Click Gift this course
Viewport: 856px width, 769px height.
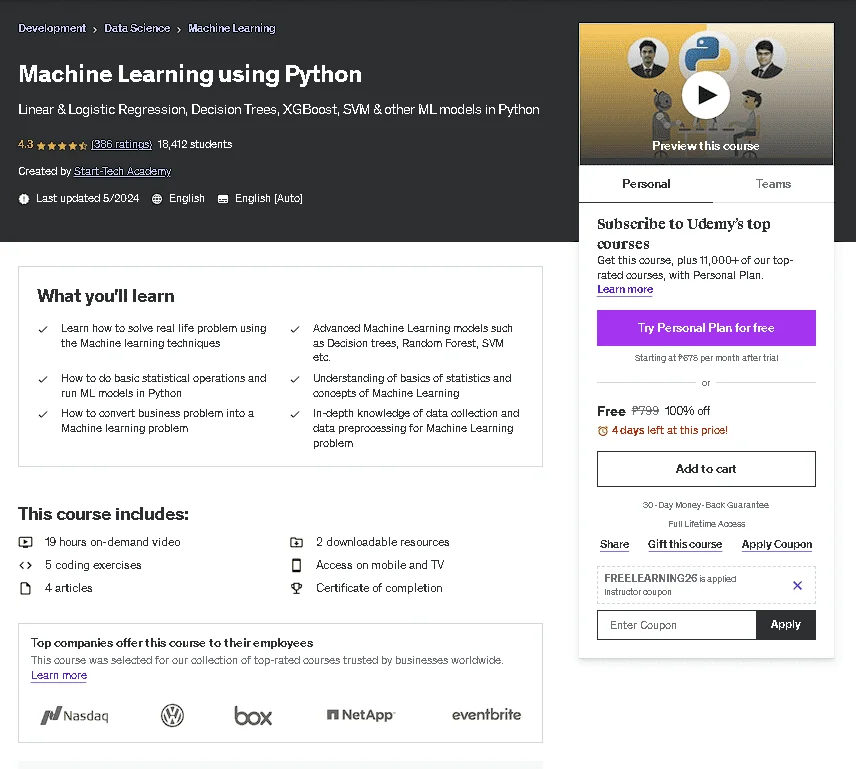click(x=685, y=544)
